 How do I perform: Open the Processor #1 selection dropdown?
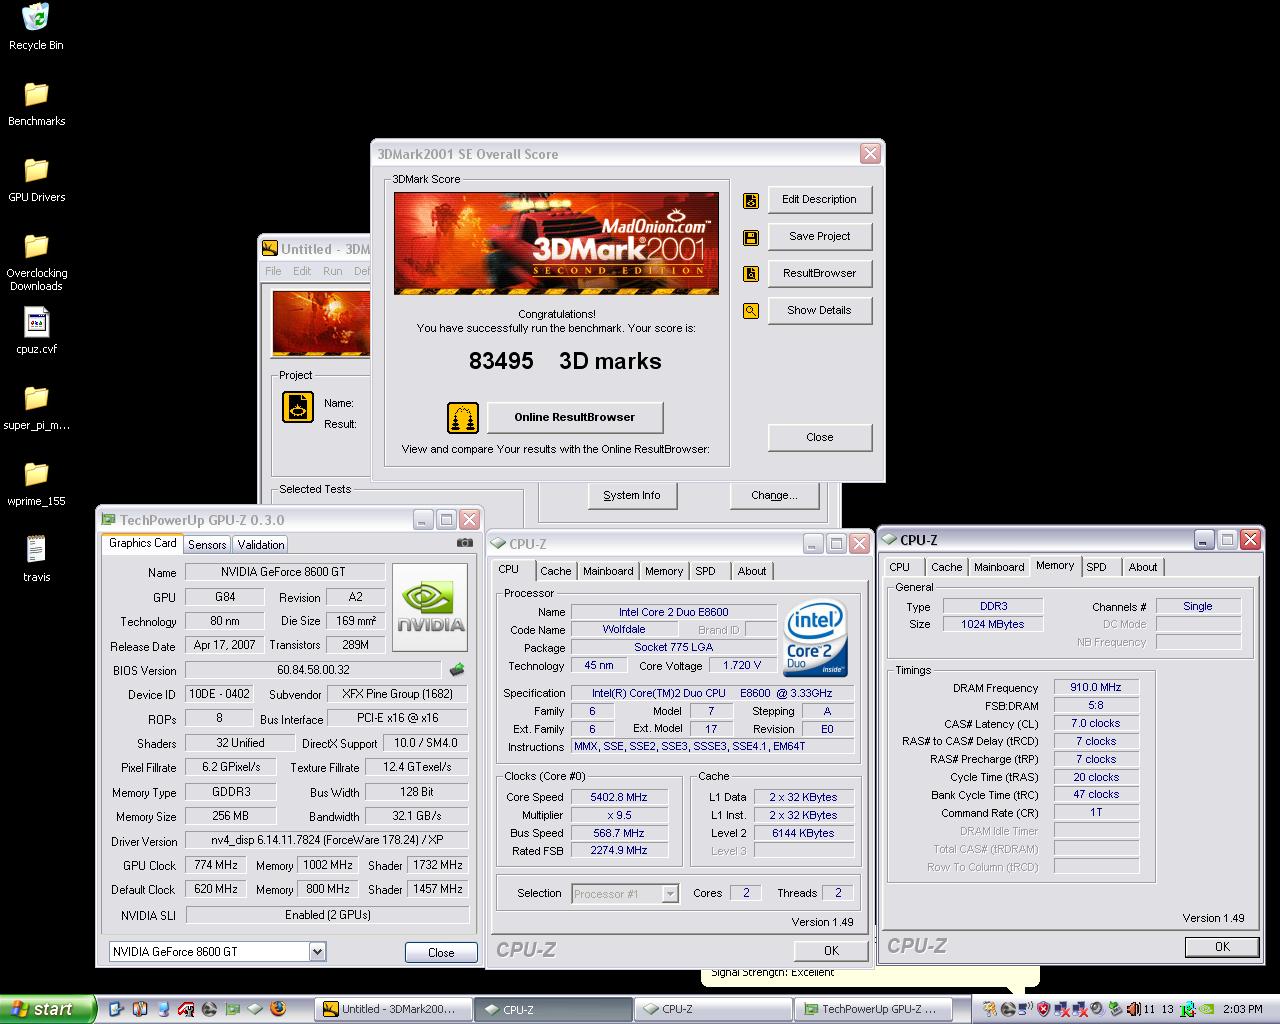pyautogui.click(x=670, y=894)
